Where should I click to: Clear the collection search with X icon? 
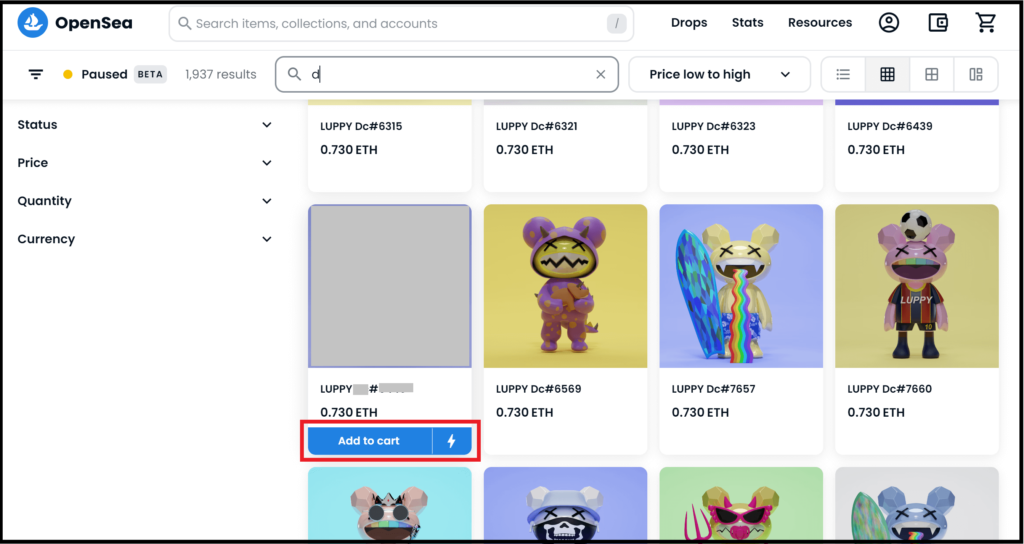(x=601, y=74)
